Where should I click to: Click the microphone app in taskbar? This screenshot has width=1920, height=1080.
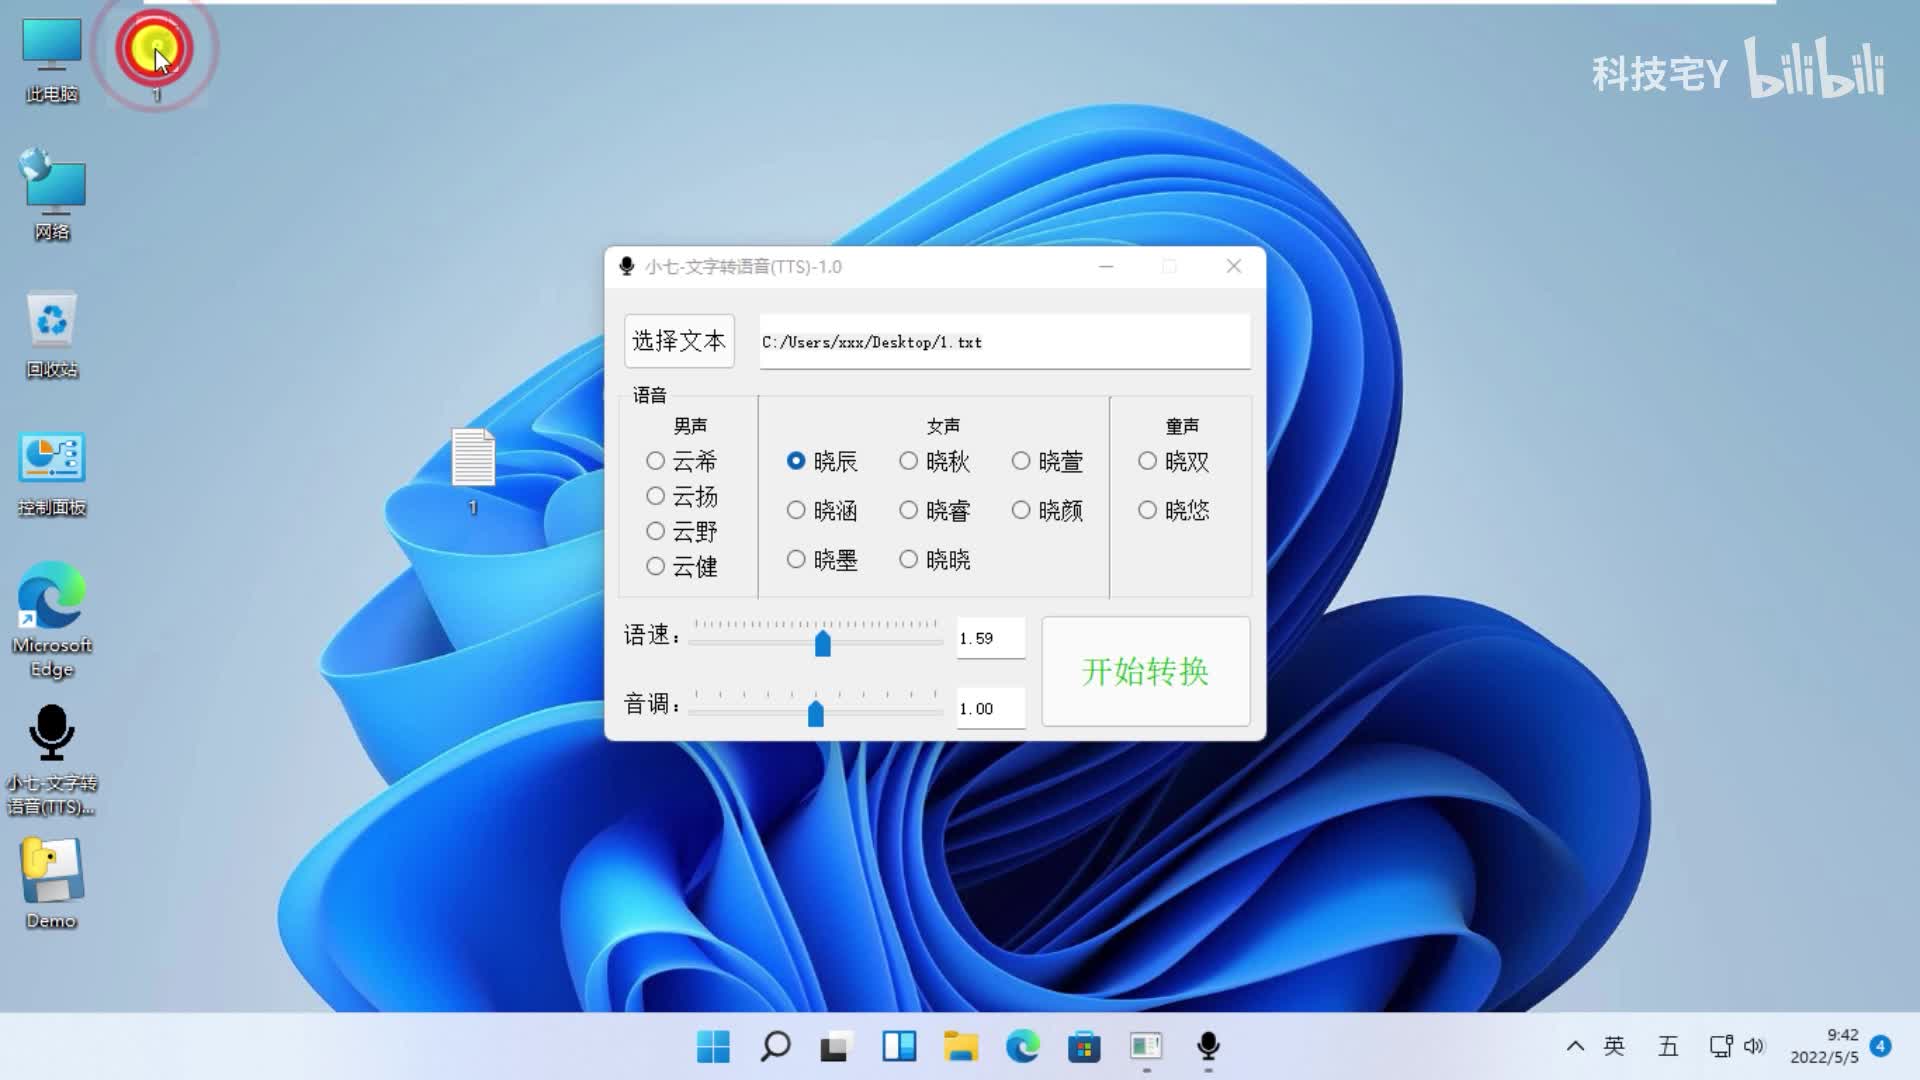tap(1208, 1046)
